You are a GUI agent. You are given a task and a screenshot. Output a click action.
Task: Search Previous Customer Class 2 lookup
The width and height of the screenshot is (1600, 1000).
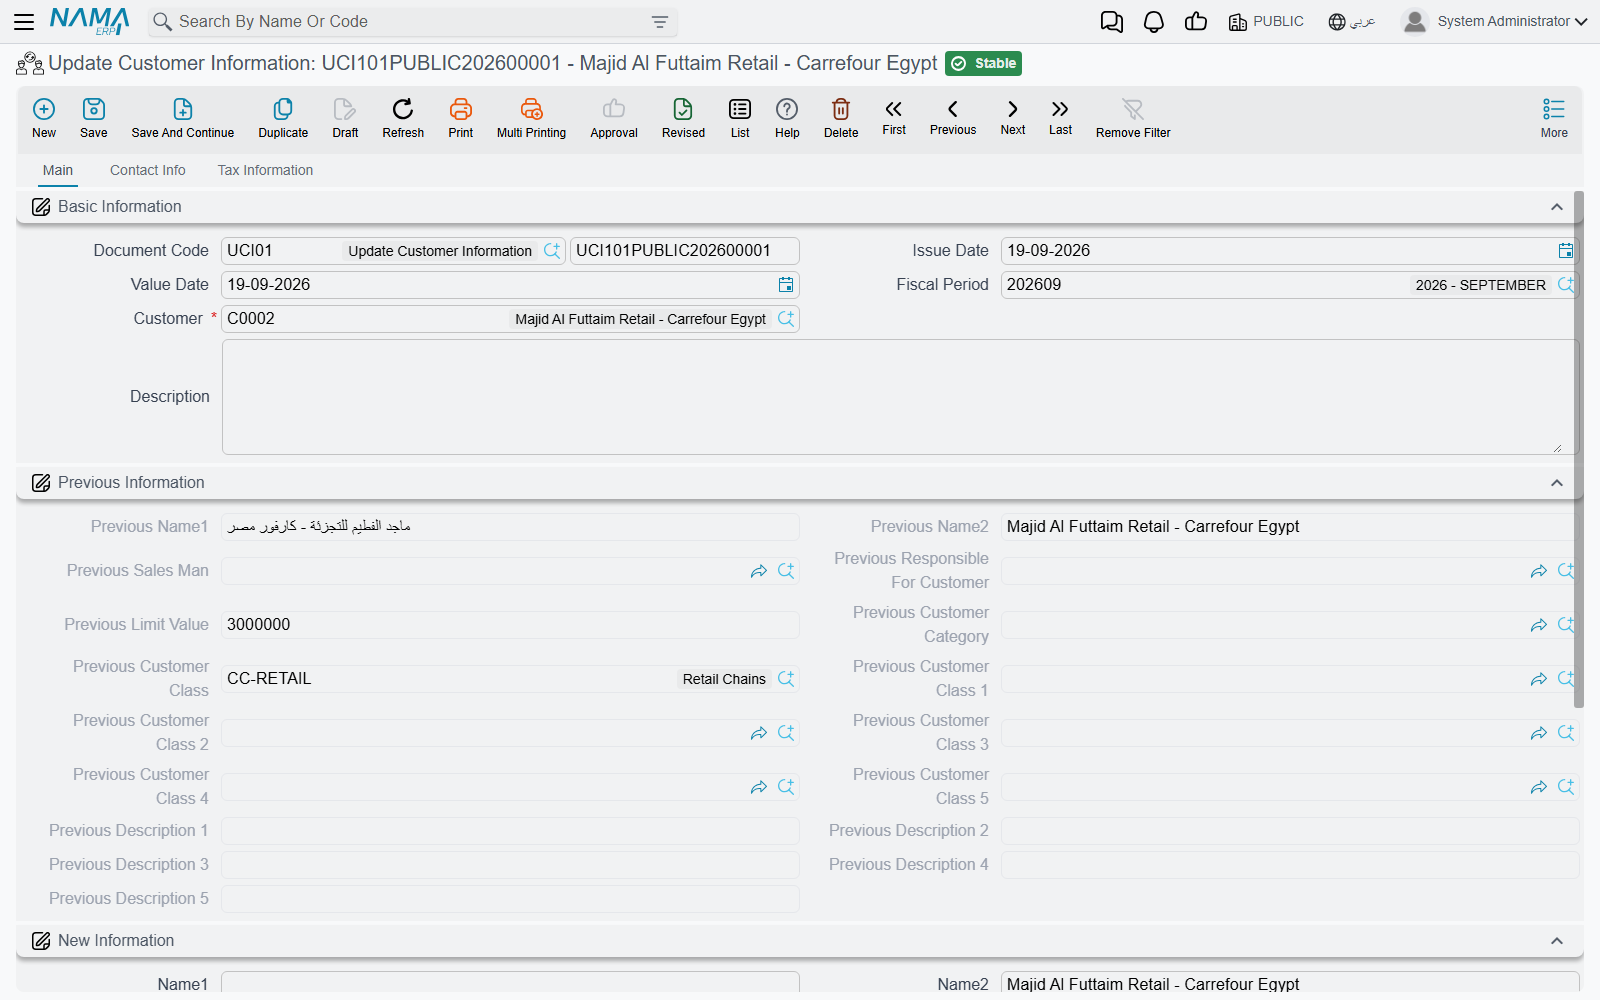click(x=786, y=733)
